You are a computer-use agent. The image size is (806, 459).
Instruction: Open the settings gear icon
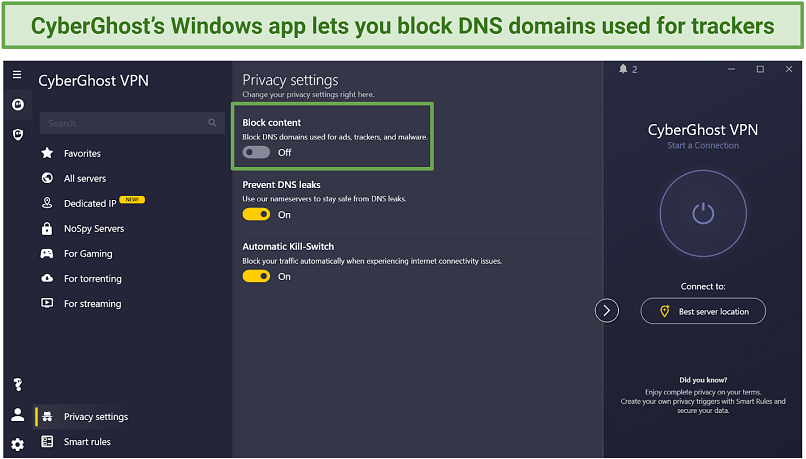coord(17,444)
